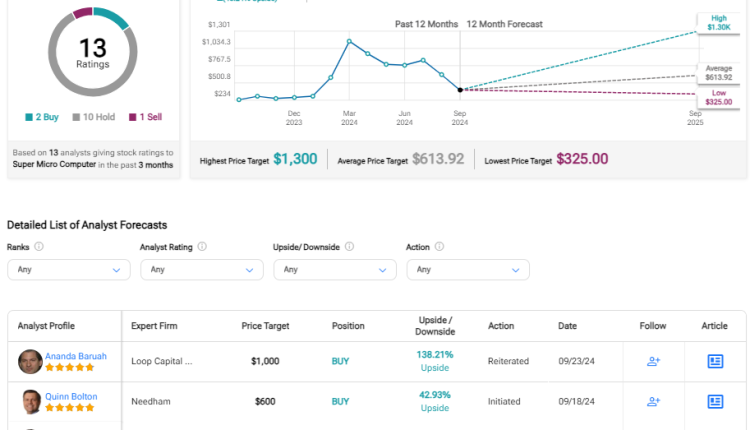Image resolution: width=750 pixels, height=430 pixels.
Task: Open Quinn Bolton's analyst profile link
Action: click(x=71, y=396)
